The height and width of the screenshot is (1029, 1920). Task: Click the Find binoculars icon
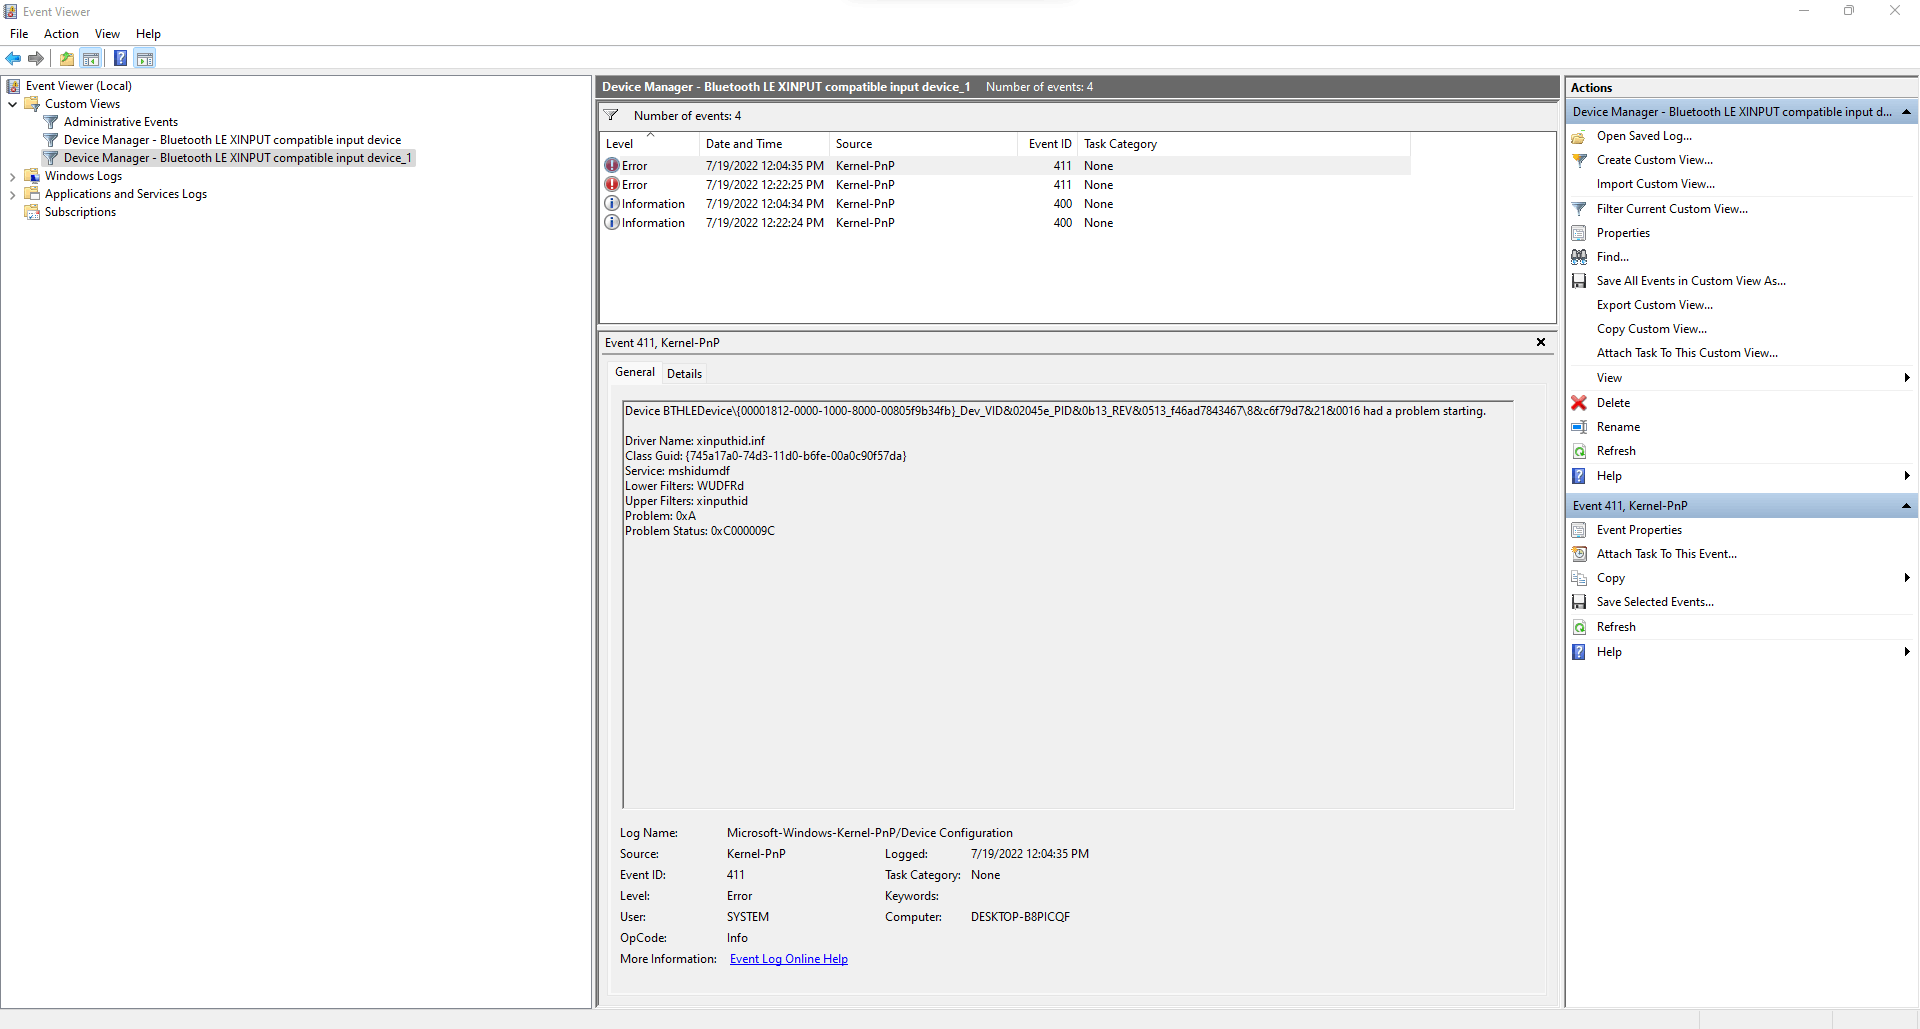[x=1579, y=257]
